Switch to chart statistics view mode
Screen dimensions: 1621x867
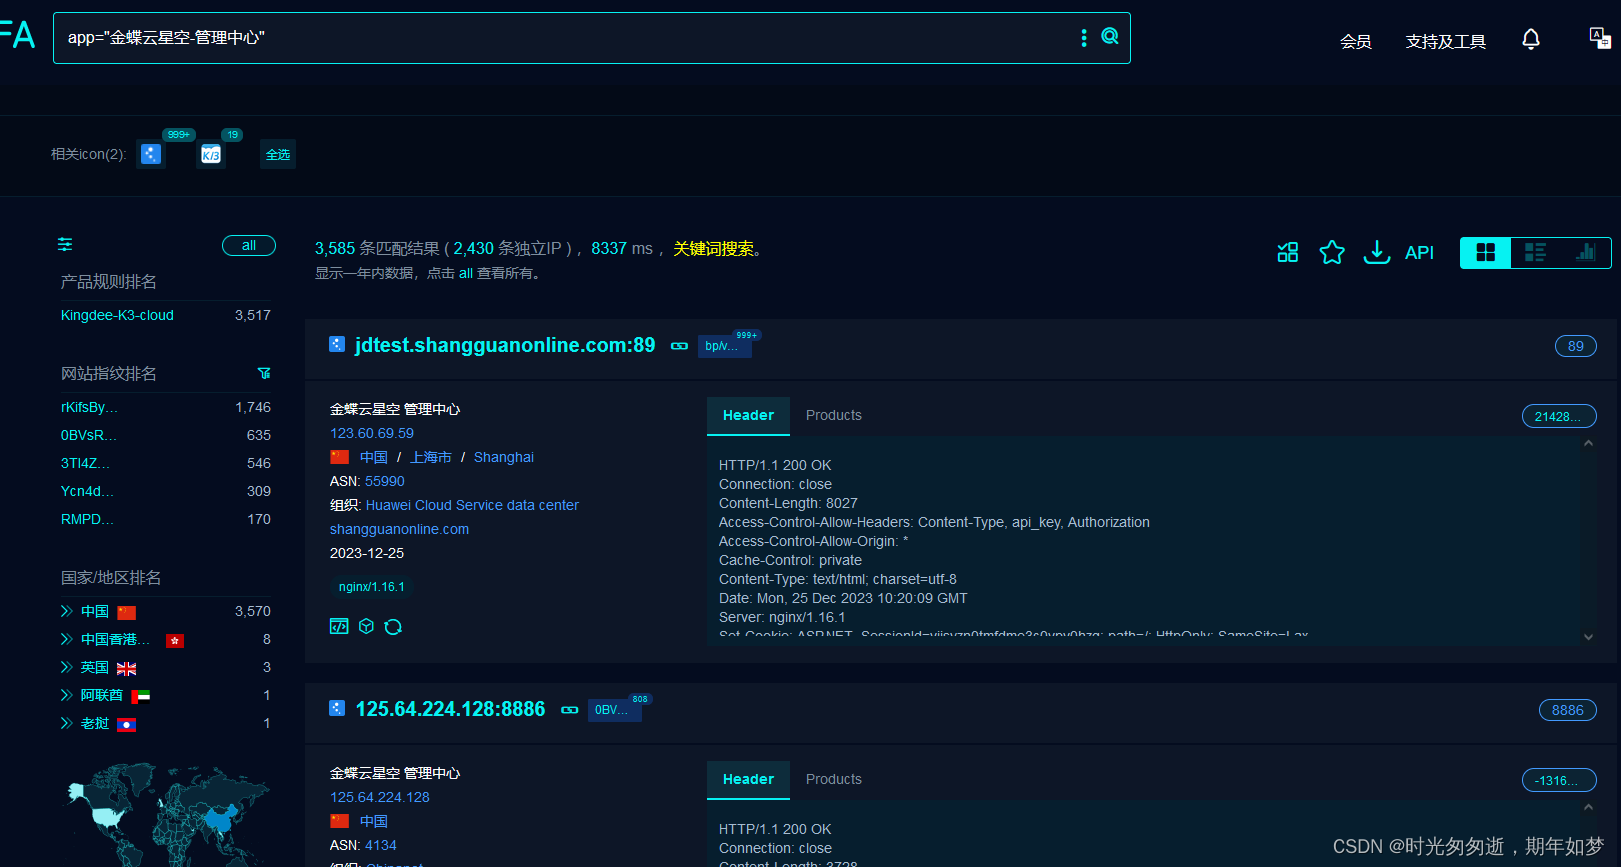point(1585,252)
